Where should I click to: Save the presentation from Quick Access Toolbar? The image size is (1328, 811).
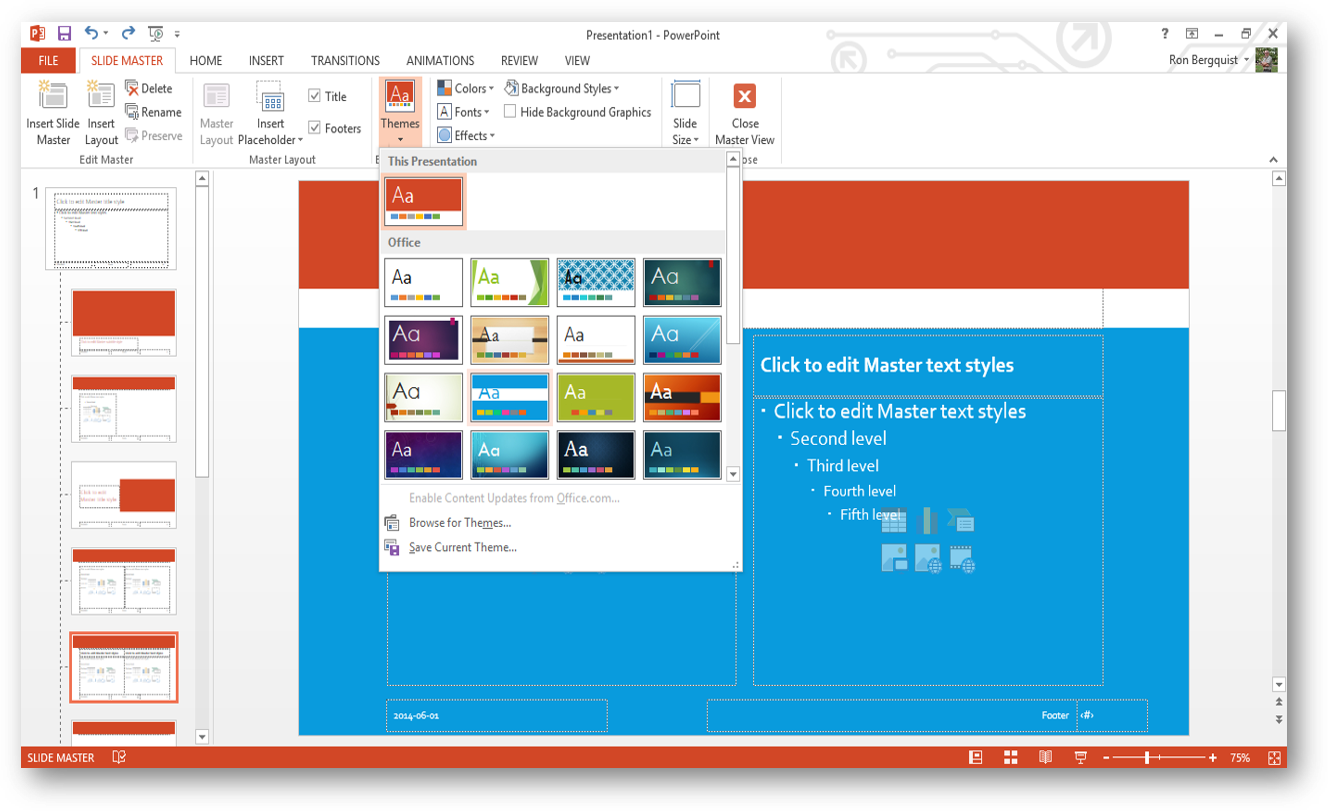[64, 34]
